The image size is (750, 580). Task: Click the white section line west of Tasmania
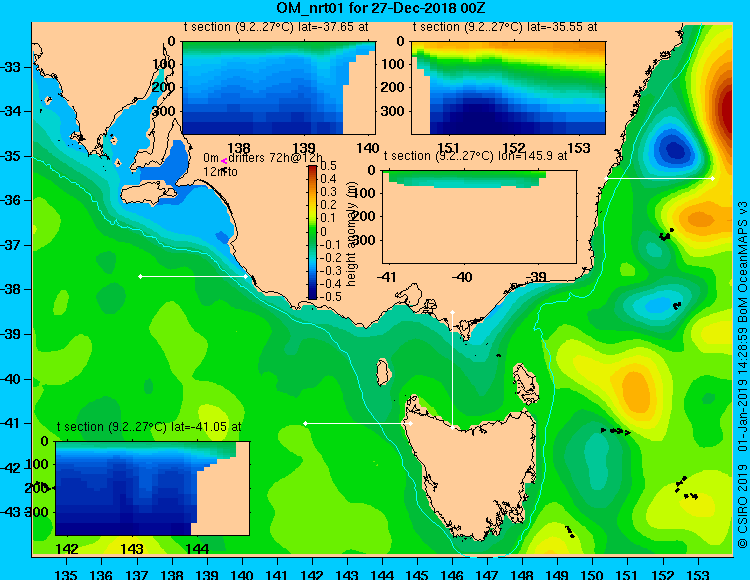click(358, 423)
